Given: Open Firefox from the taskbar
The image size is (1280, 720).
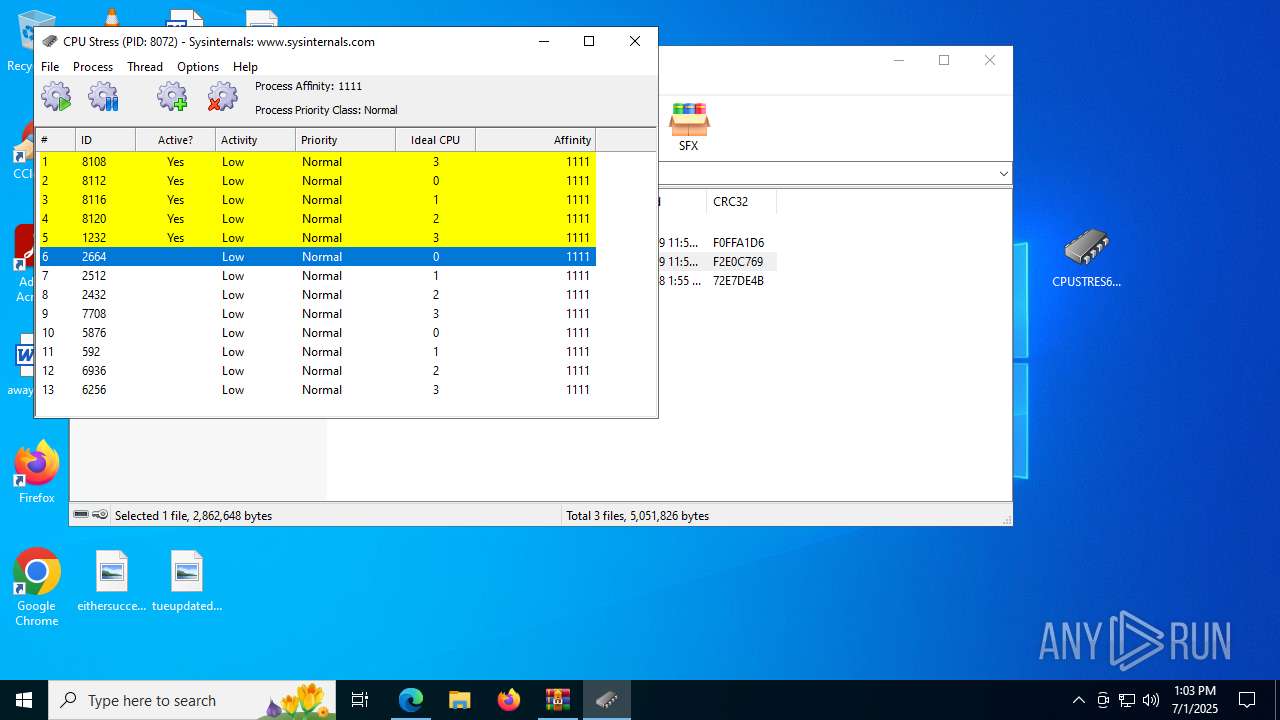Looking at the screenshot, I should click(509, 700).
